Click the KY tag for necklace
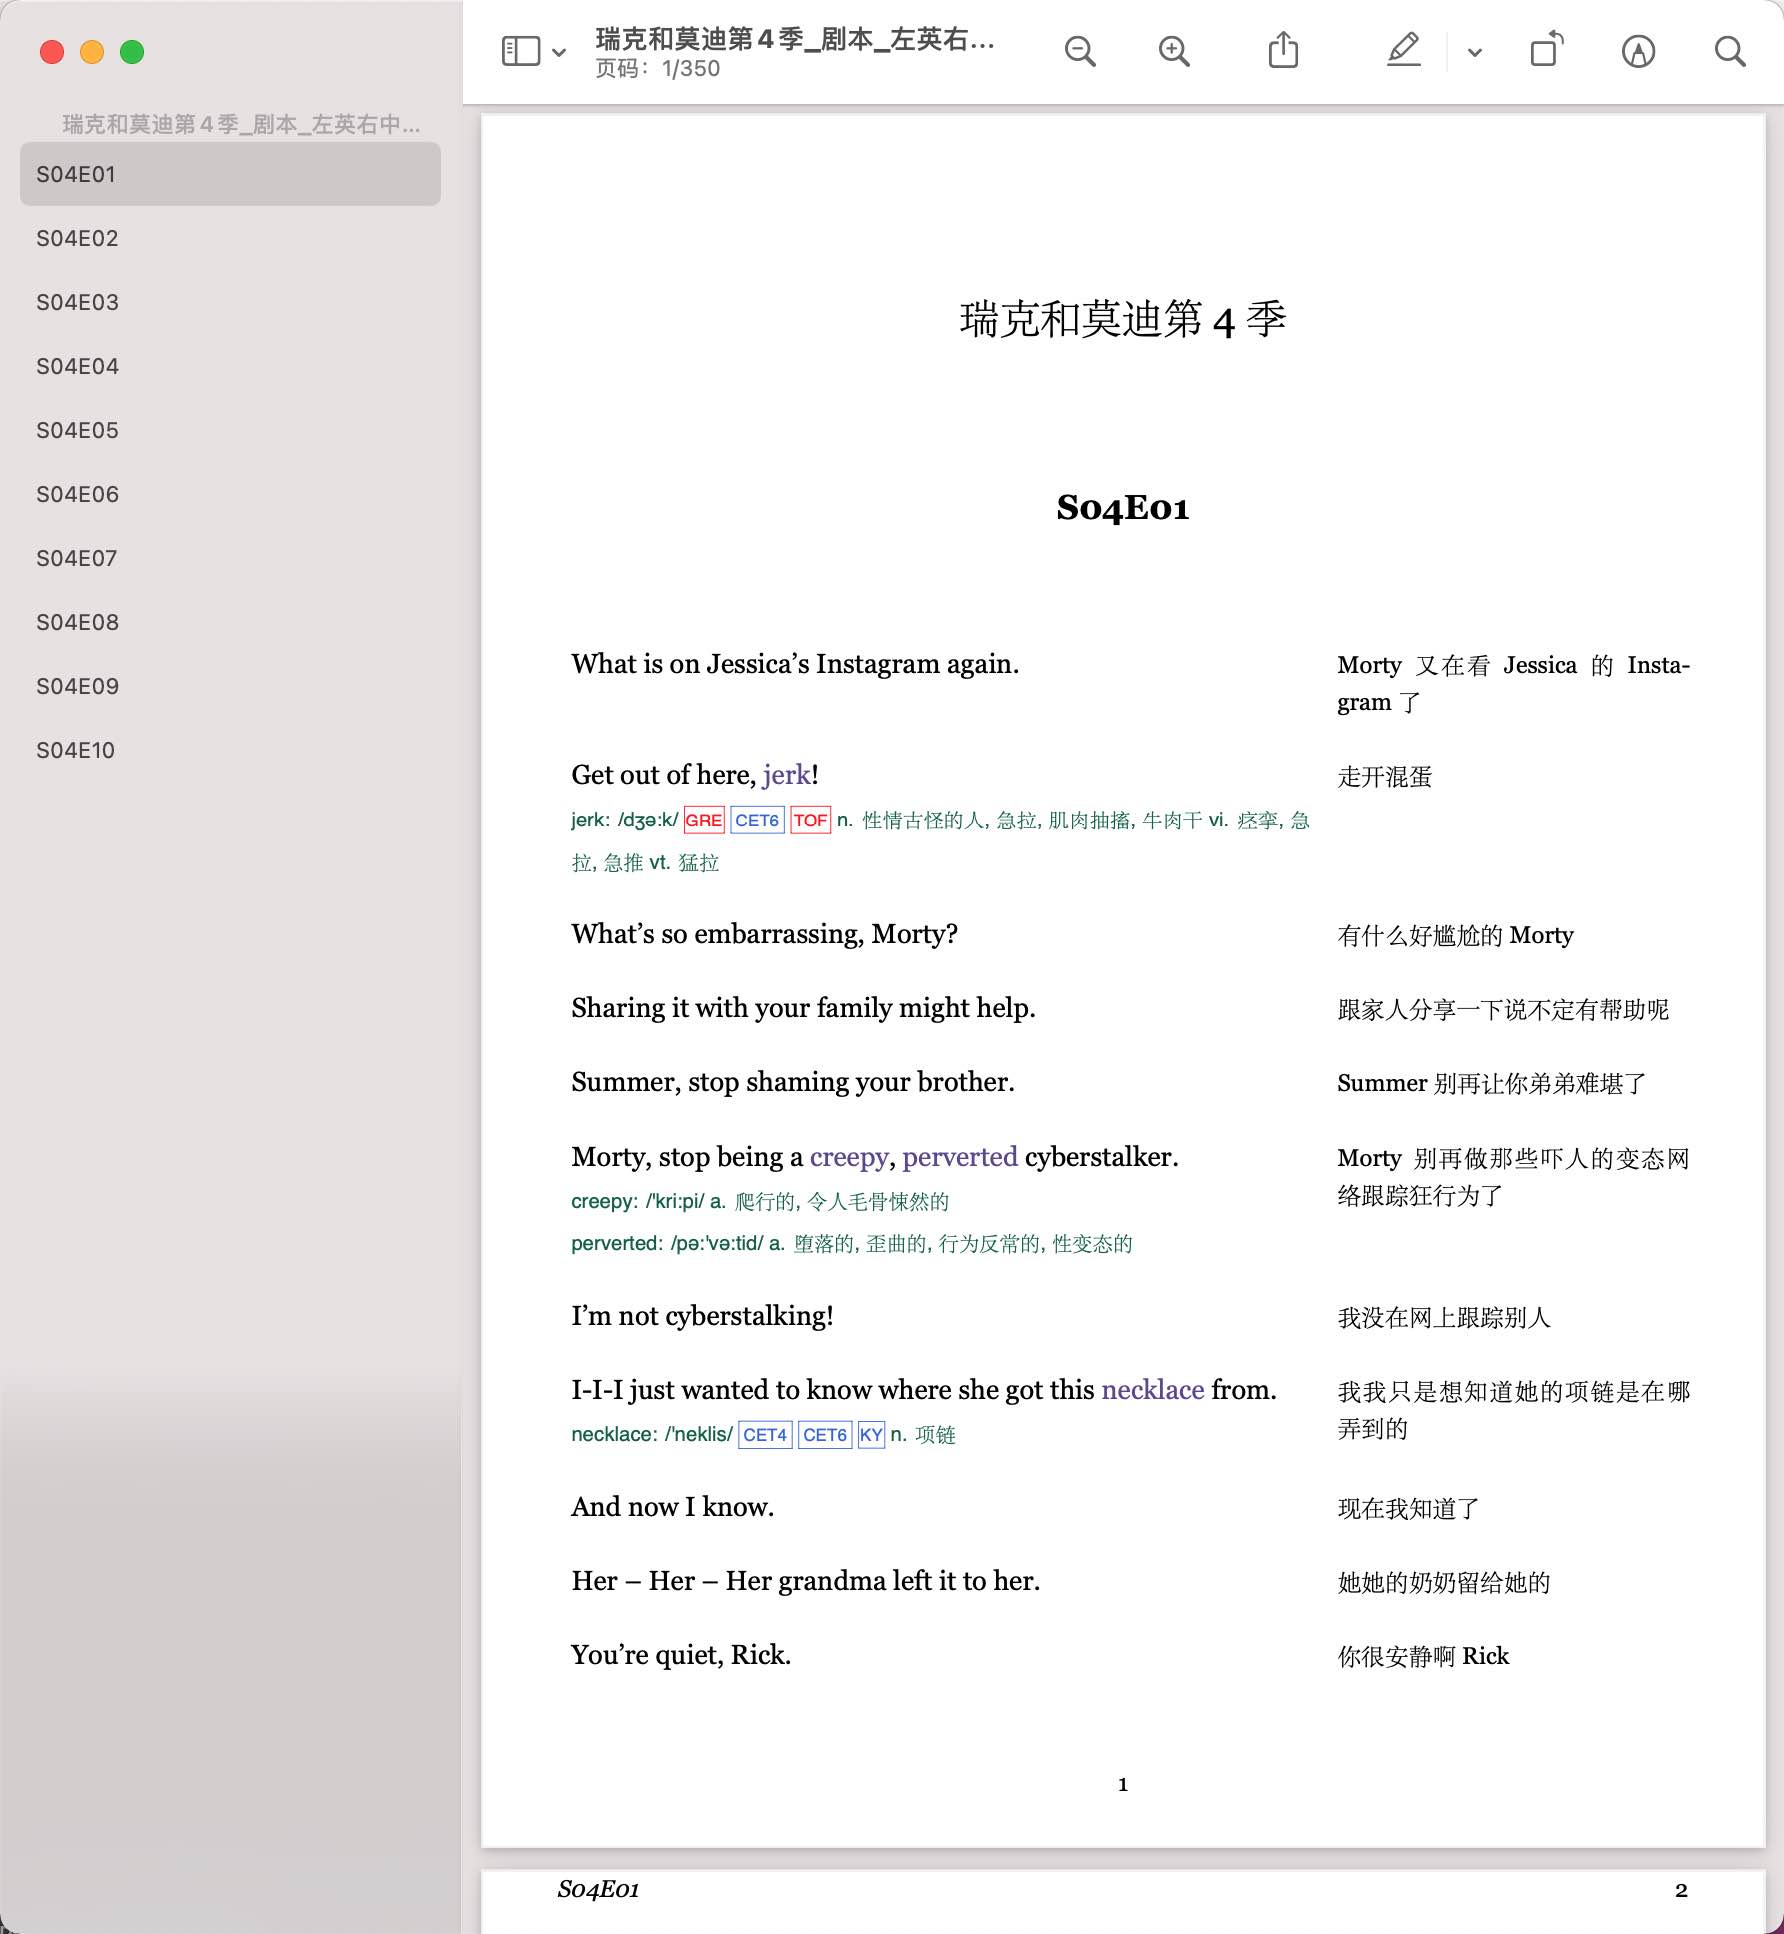The width and height of the screenshot is (1784, 1934). 871,1435
